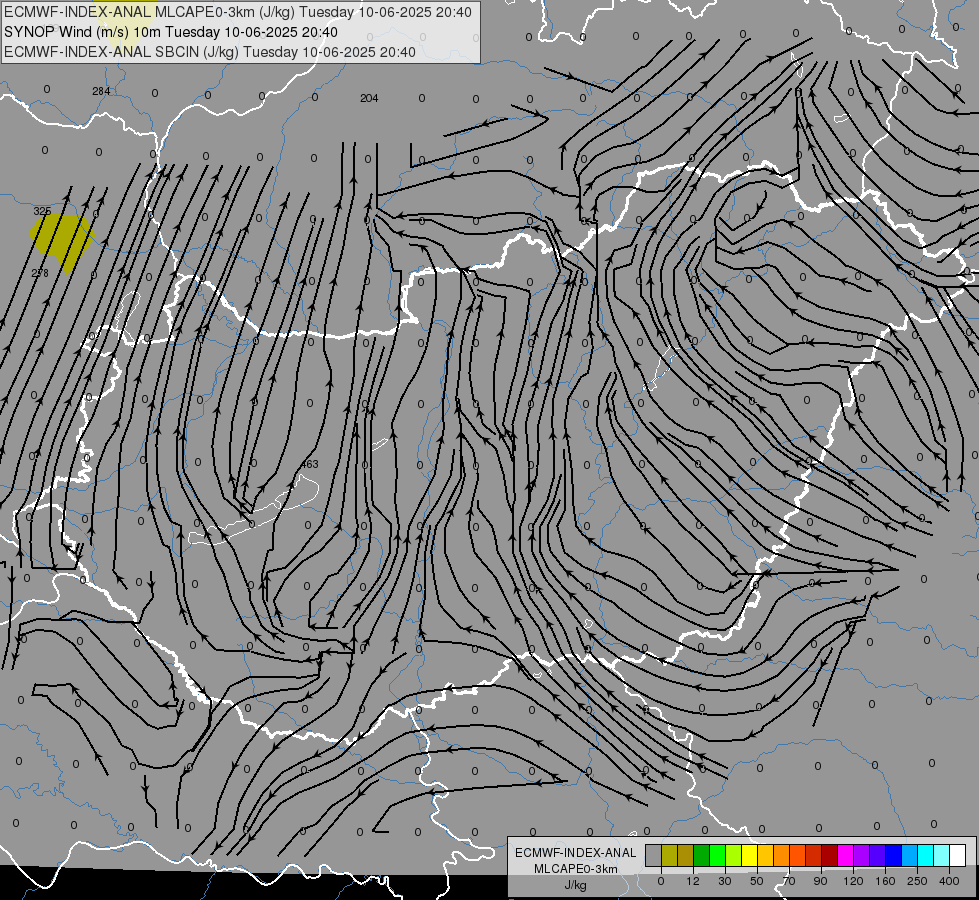The image size is (979, 900).
Task: Click the map value '204'
Action: [x=369, y=98]
